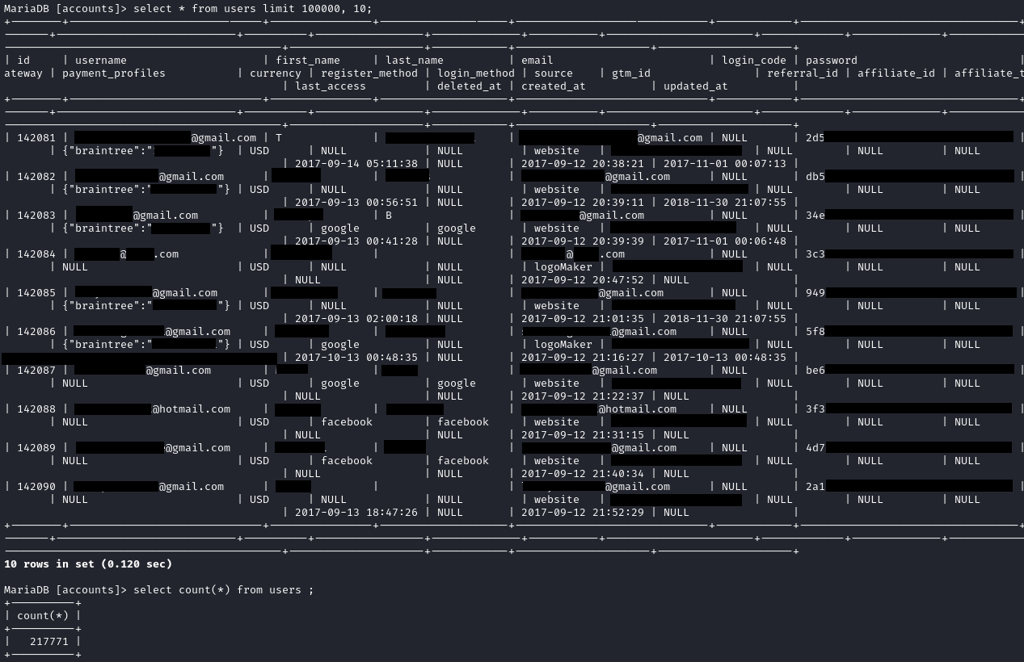
Task: Click the timestamp '2017-09-12 20:38:21'
Action: [x=583, y=164]
